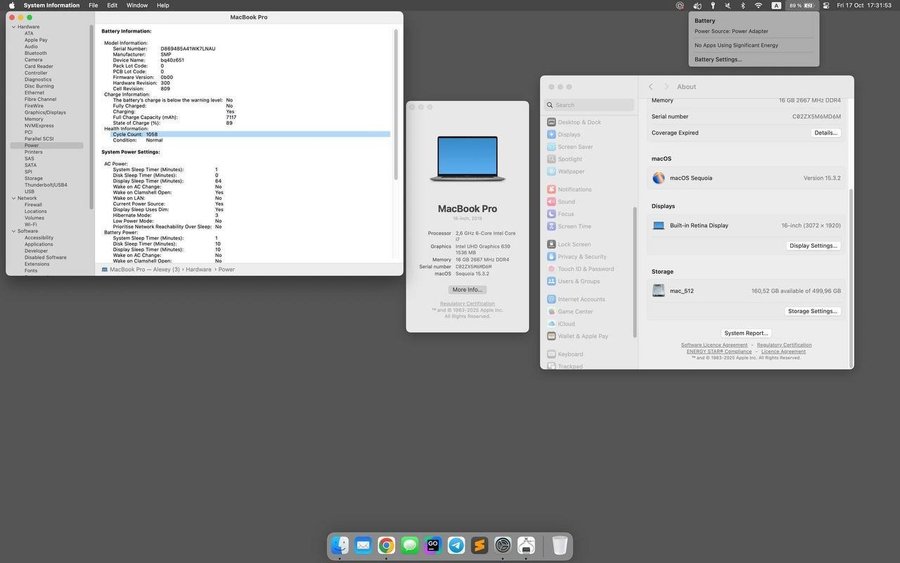900x563 pixels.
Task: Open Sublime Text from the dock
Action: [x=480, y=545]
